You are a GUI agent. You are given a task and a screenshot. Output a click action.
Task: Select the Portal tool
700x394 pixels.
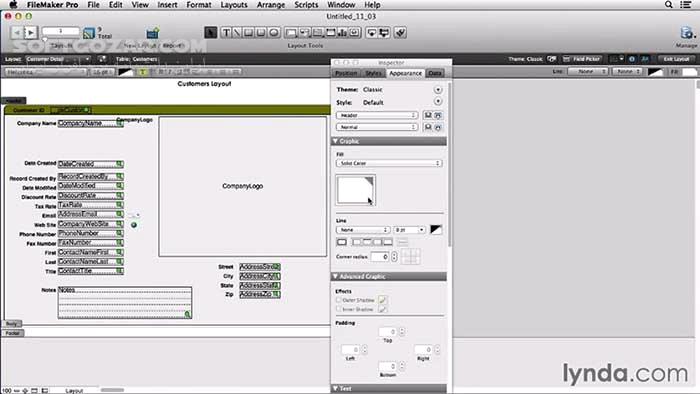point(331,33)
